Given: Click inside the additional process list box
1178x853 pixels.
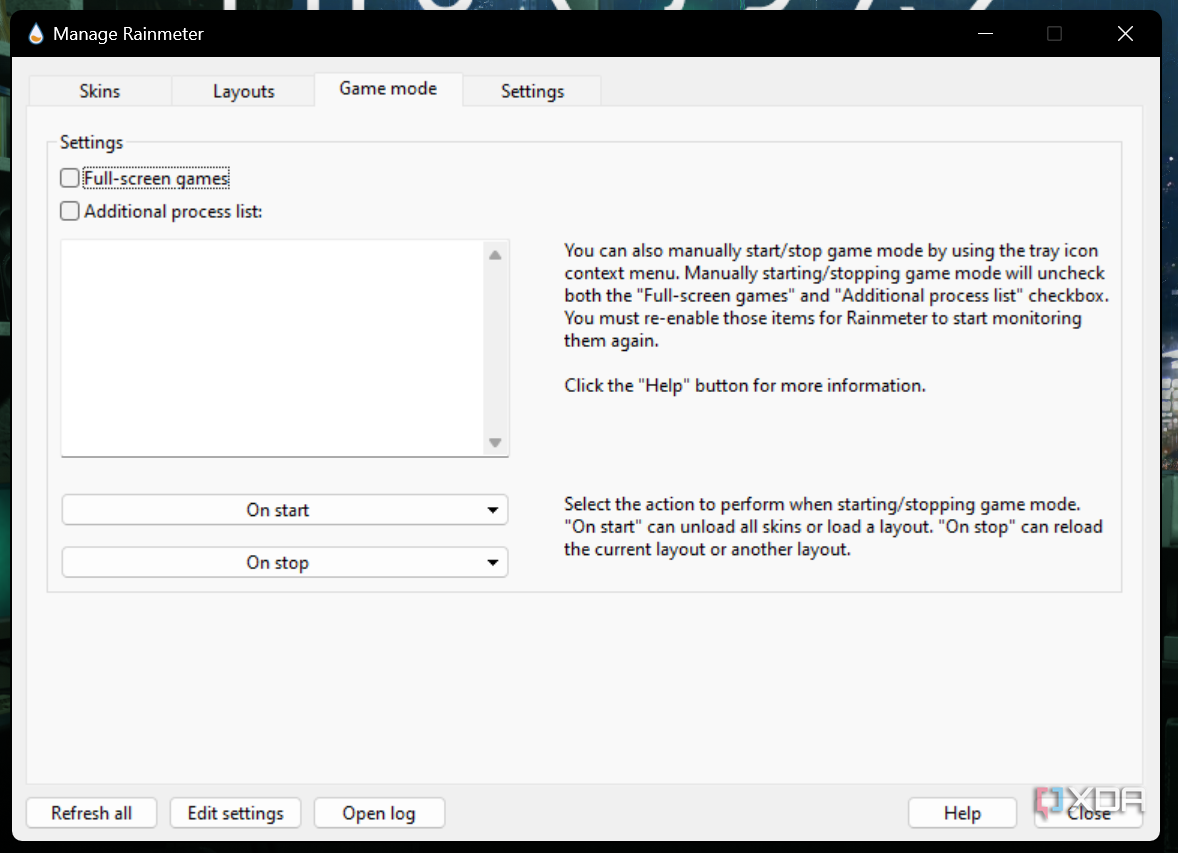Looking at the screenshot, I should (x=271, y=348).
